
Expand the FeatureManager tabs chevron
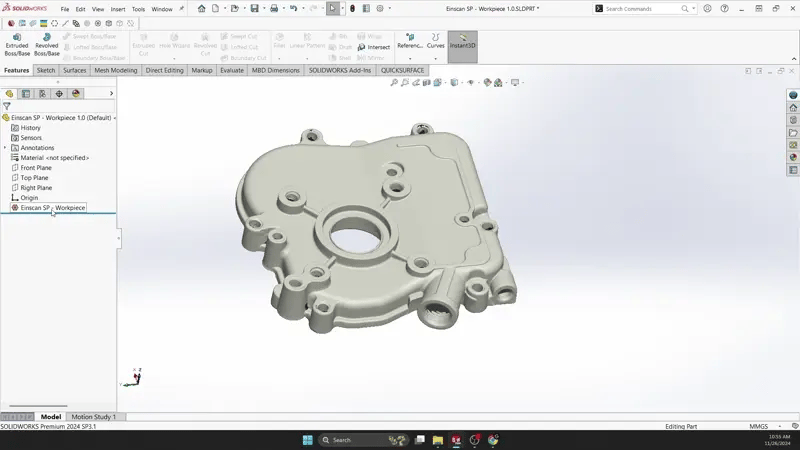click(111, 93)
